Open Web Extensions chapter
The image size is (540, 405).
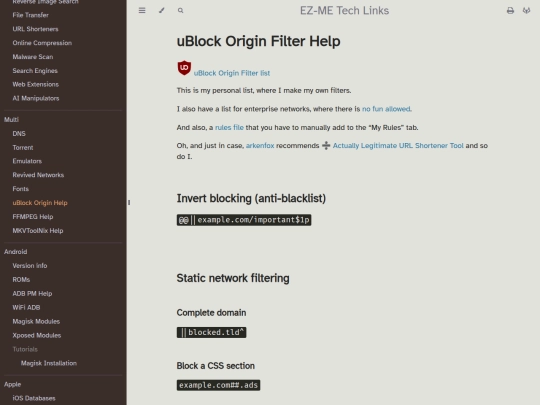click(35, 84)
